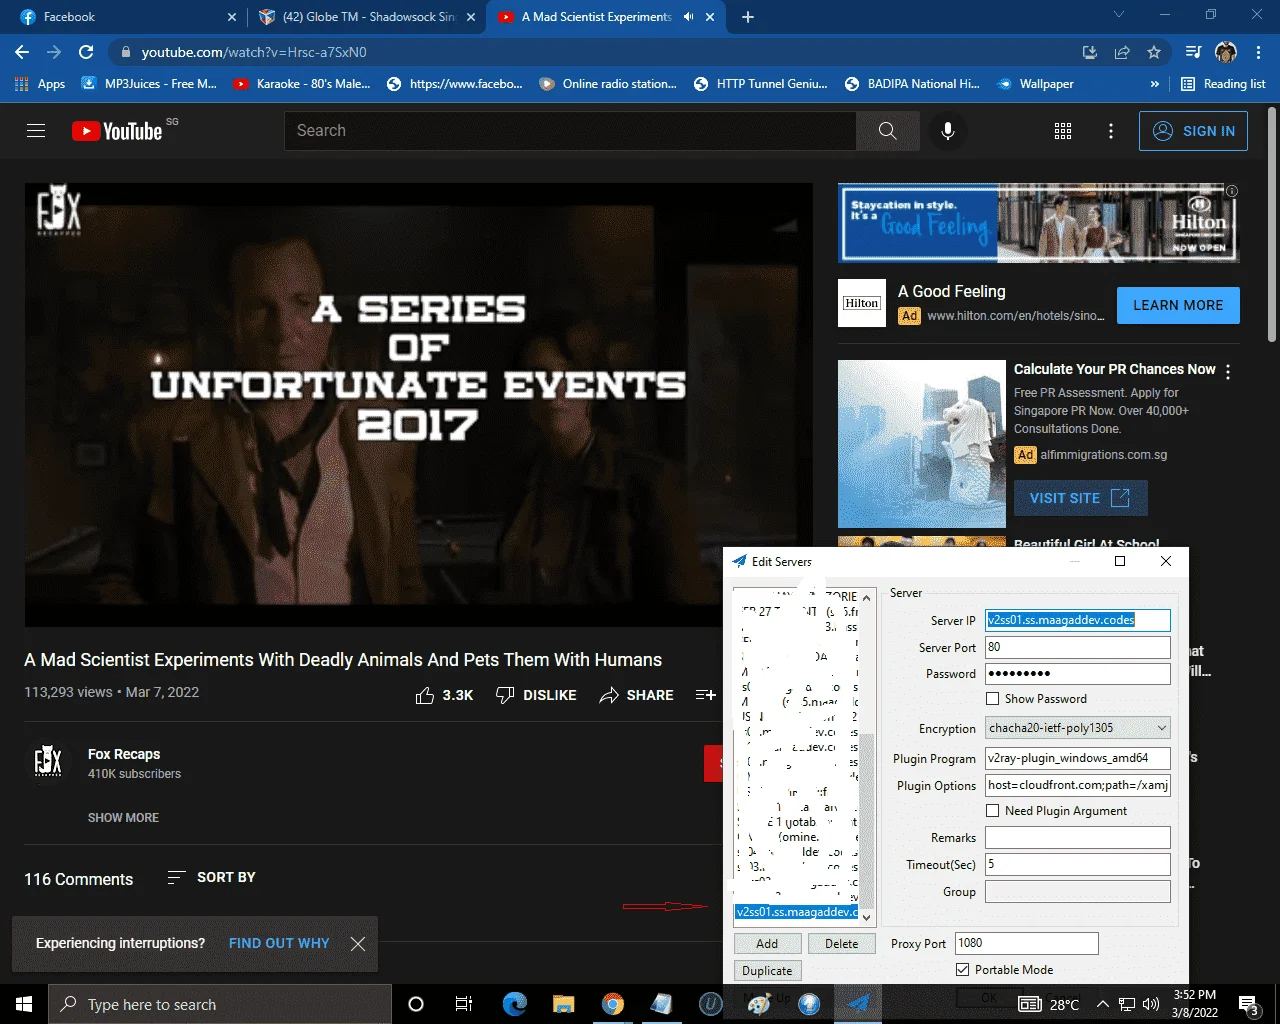
Task: Switch to Globe TM Shadowsock tab
Action: (367, 17)
